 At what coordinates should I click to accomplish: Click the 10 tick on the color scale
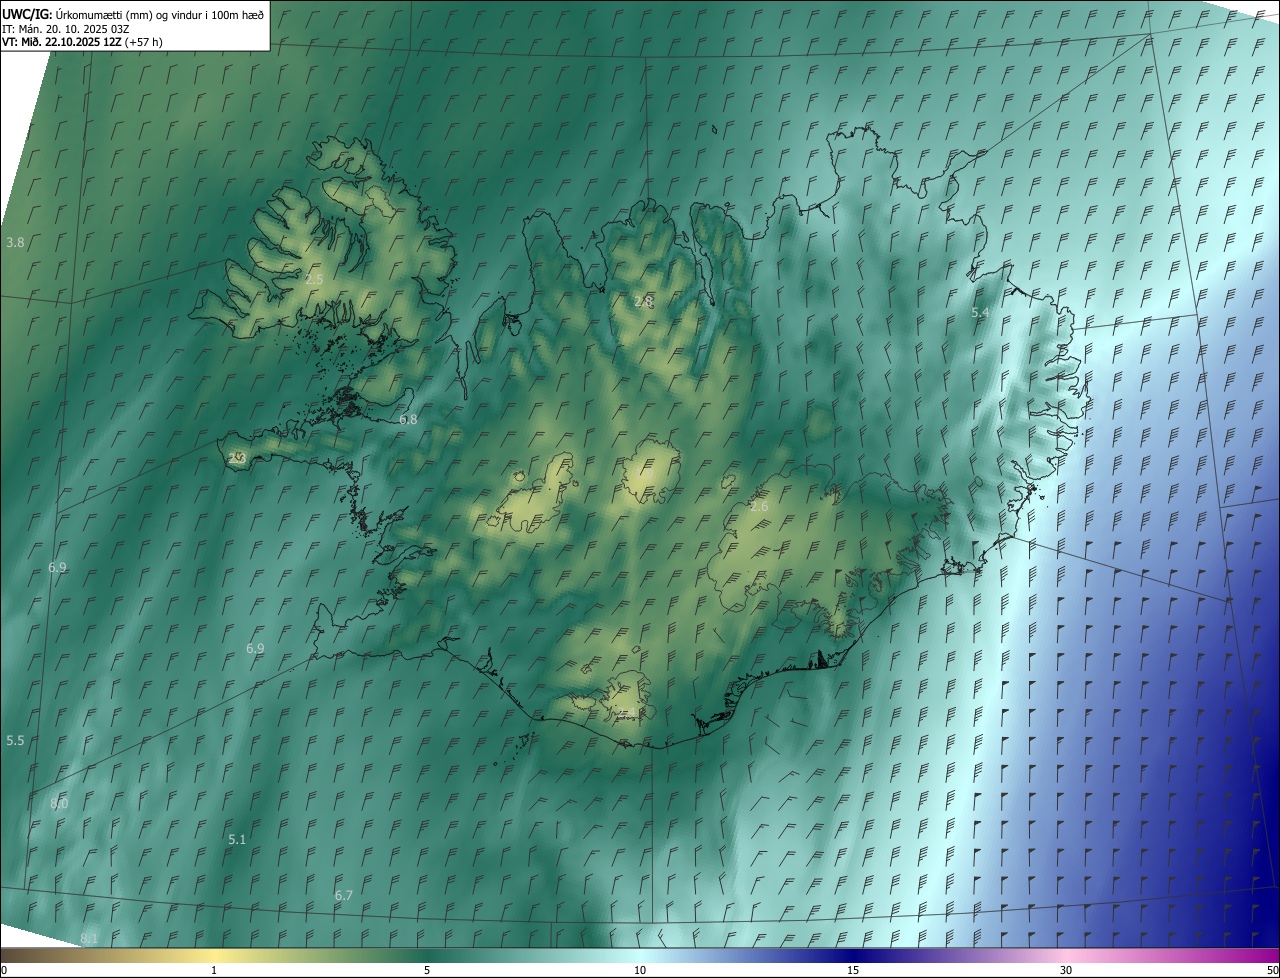640,970
